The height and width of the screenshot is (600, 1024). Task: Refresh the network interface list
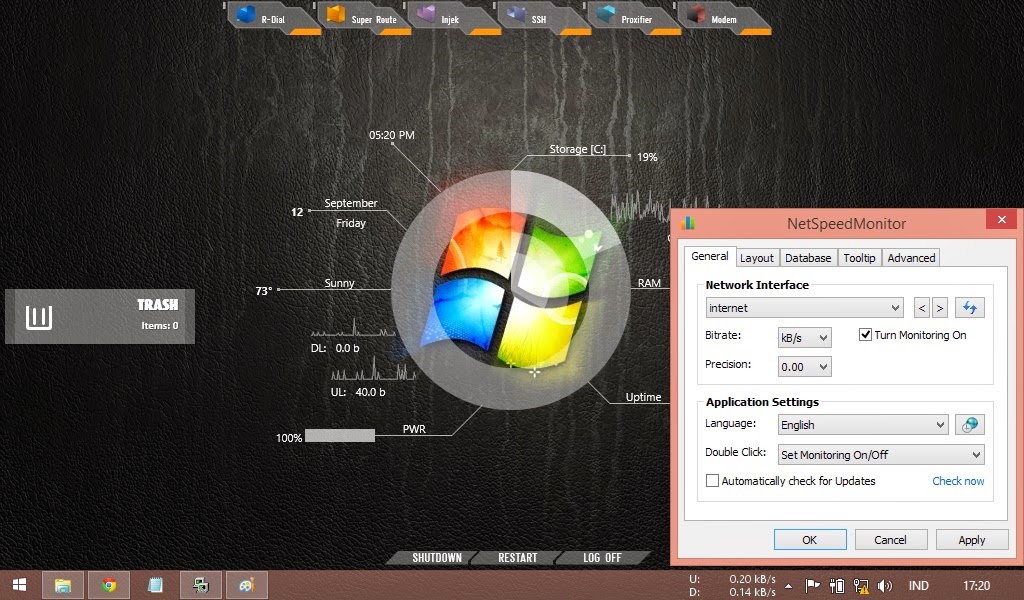pyautogui.click(x=970, y=308)
